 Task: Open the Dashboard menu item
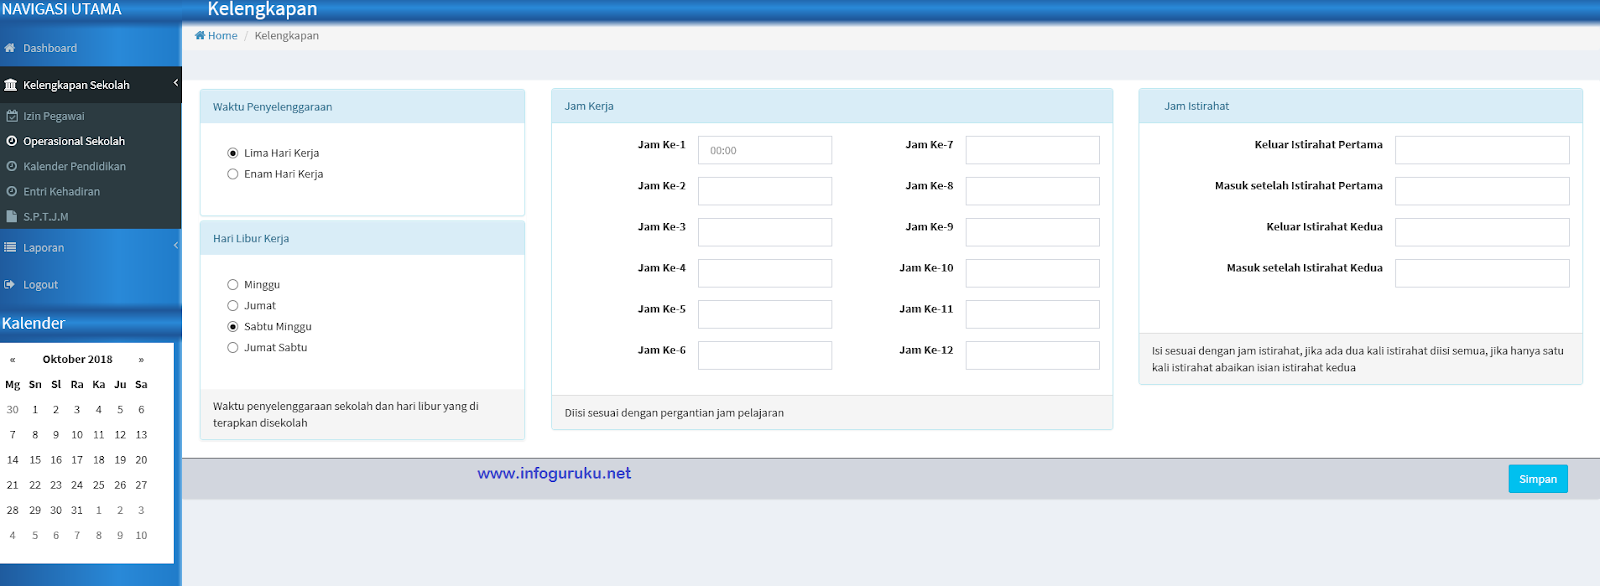point(91,48)
